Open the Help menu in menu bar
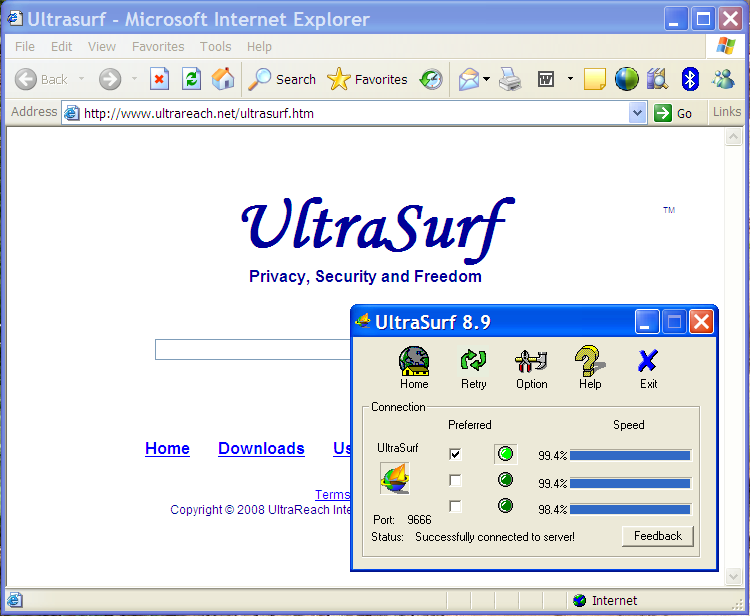 coord(259,46)
